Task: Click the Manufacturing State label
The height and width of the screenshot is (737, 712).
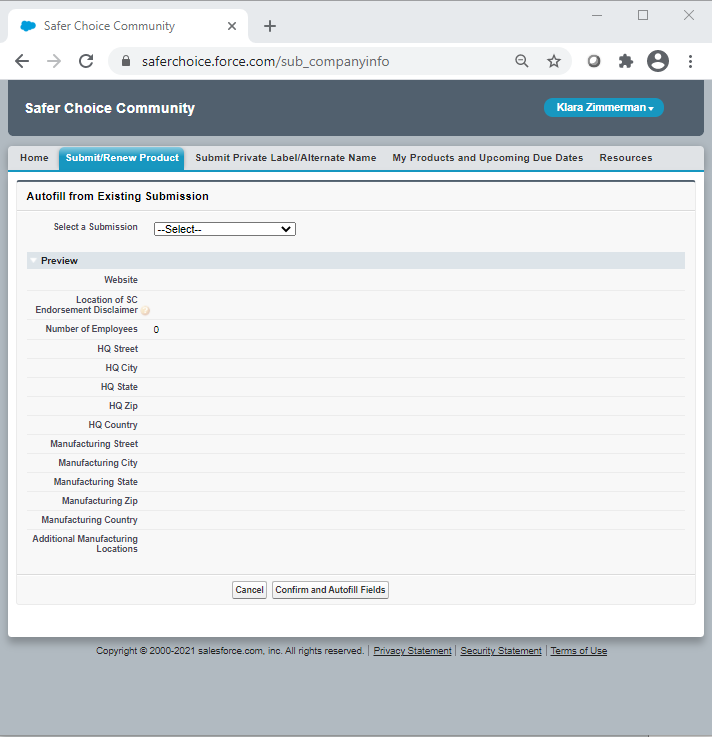Action: [x=95, y=482]
